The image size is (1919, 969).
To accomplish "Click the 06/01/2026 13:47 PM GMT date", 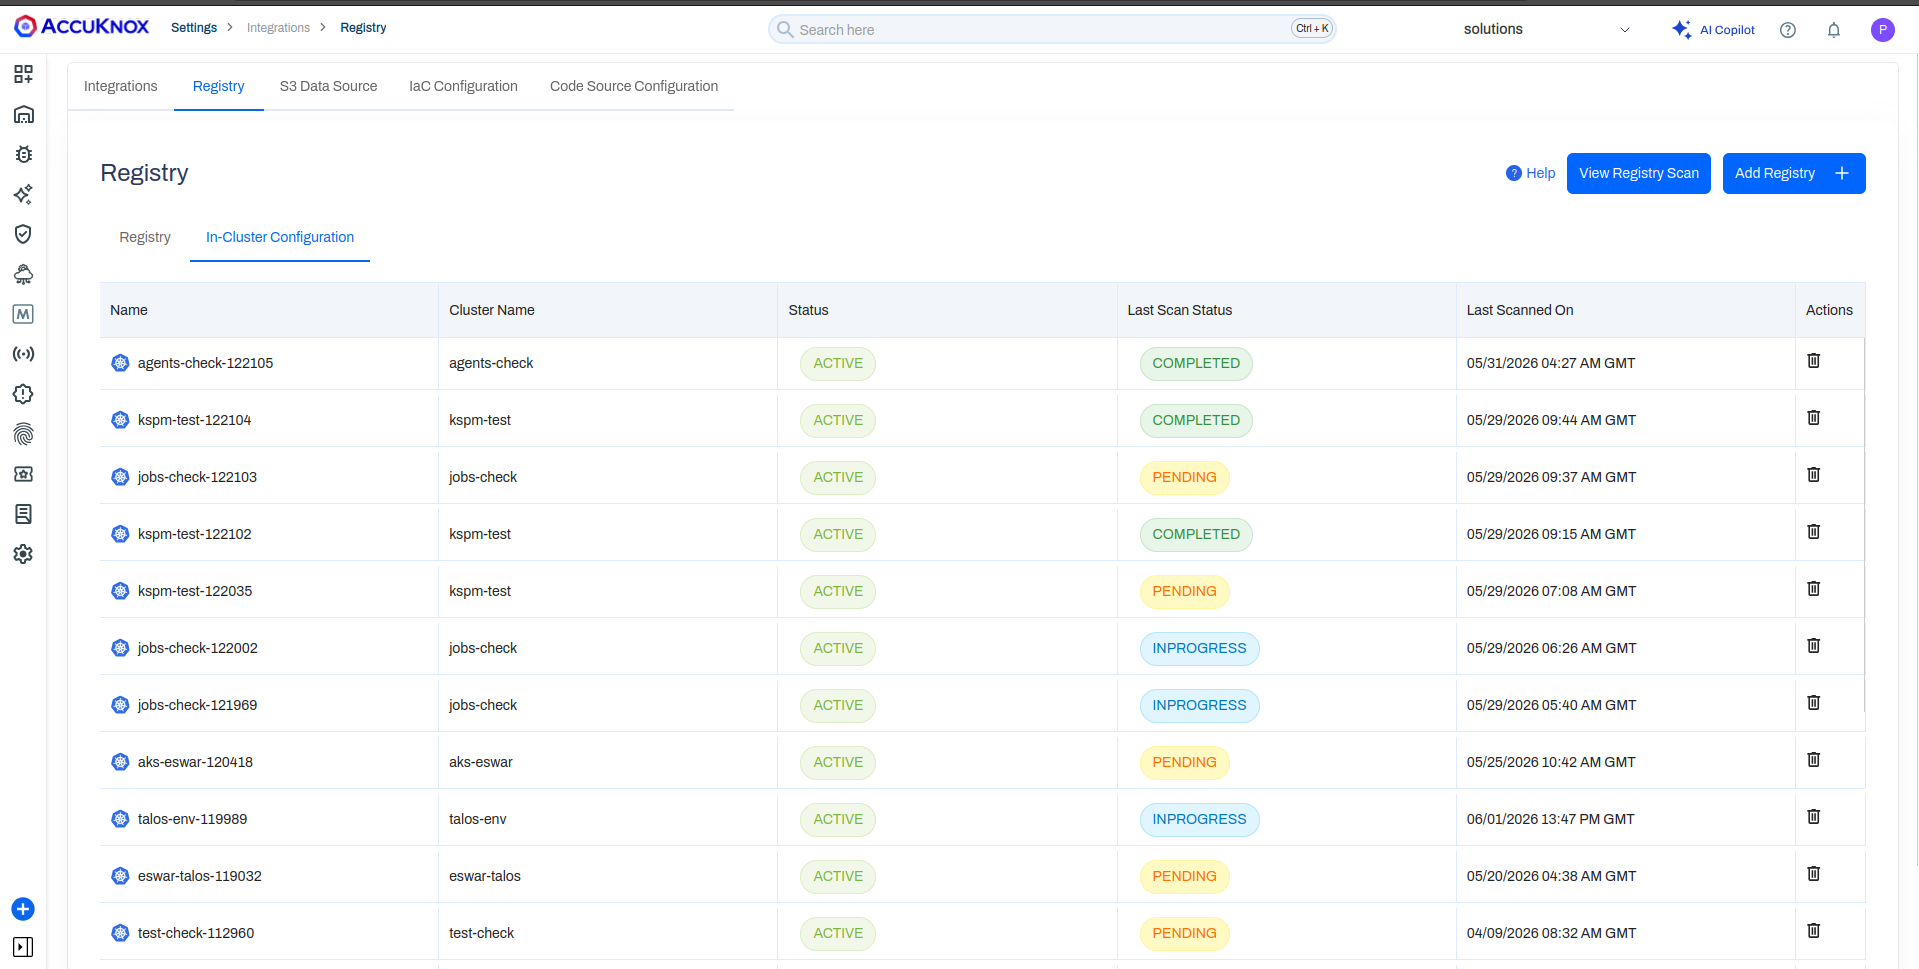I will tap(1550, 819).
